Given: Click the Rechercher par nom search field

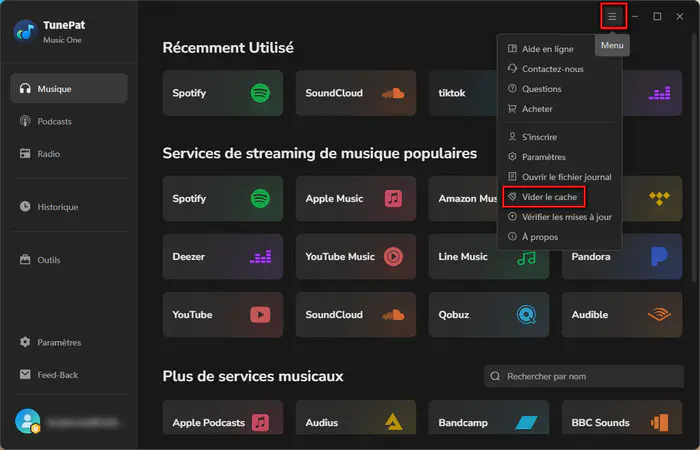Looking at the screenshot, I should pyautogui.click(x=584, y=376).
